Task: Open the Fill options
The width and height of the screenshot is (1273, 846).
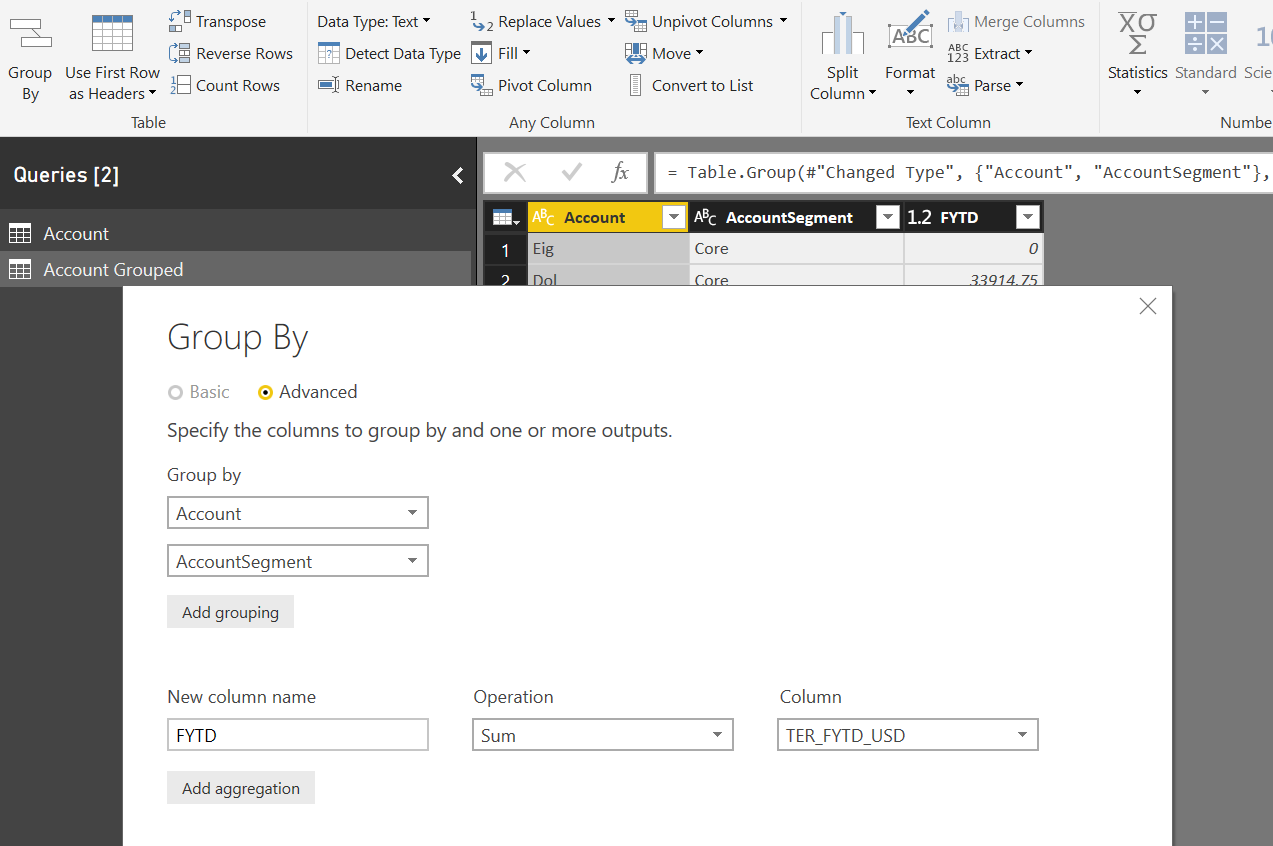Action: (501, 53)
